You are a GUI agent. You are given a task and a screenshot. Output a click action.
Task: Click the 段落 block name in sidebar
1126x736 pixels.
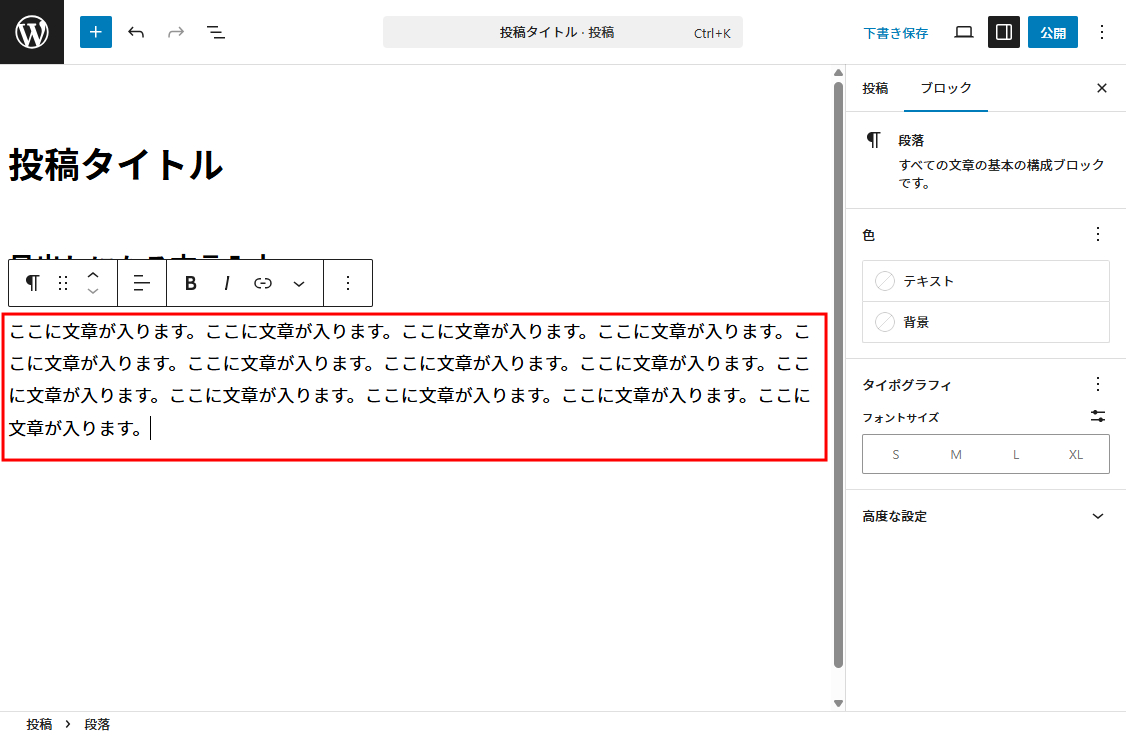[x=911, y=141]
